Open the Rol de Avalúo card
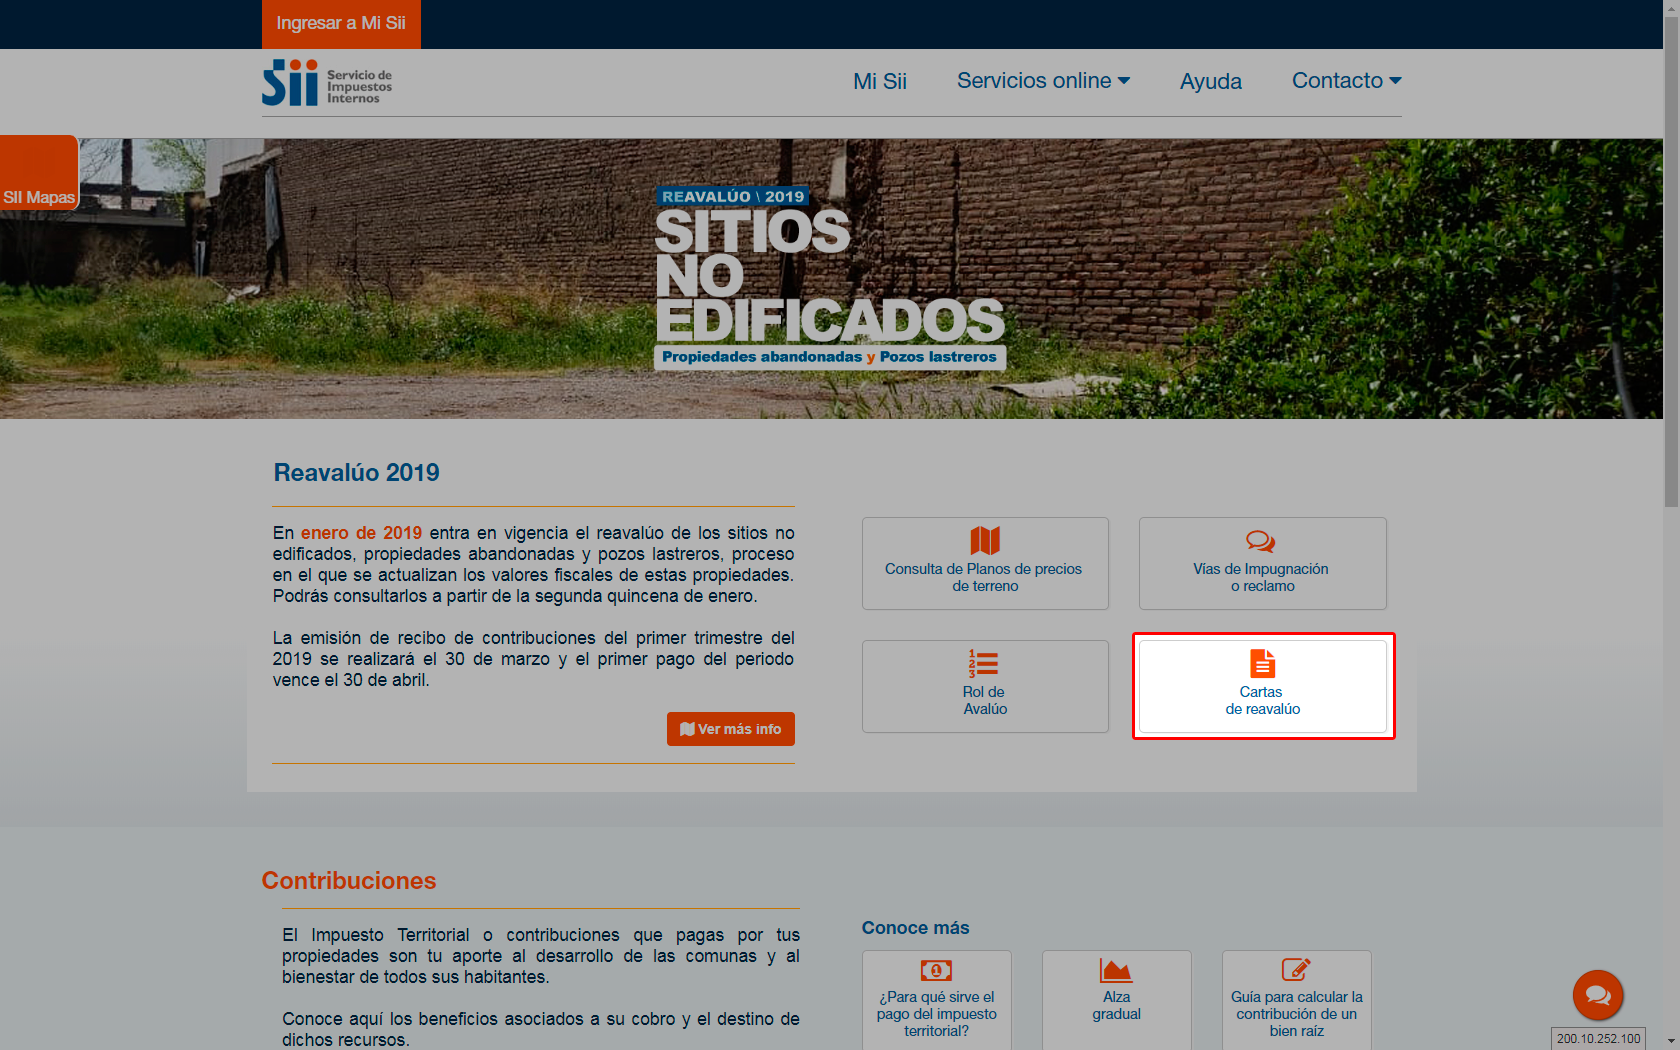The width and height of the screenshot is (1680, 1050). click(x=985, y=686)
